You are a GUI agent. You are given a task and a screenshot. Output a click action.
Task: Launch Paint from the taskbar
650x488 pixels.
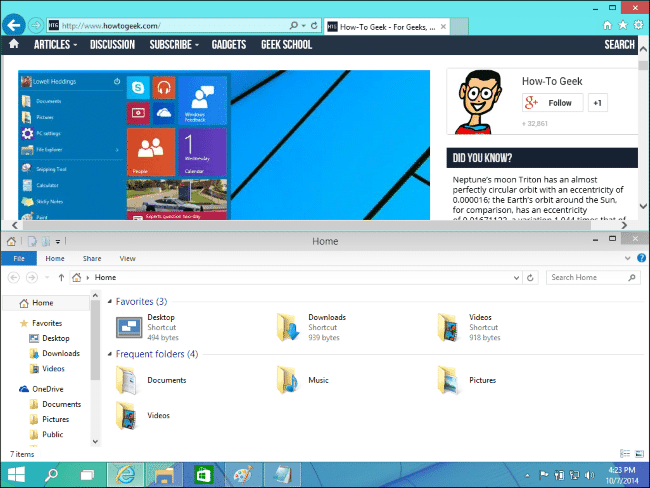point(243,475)
